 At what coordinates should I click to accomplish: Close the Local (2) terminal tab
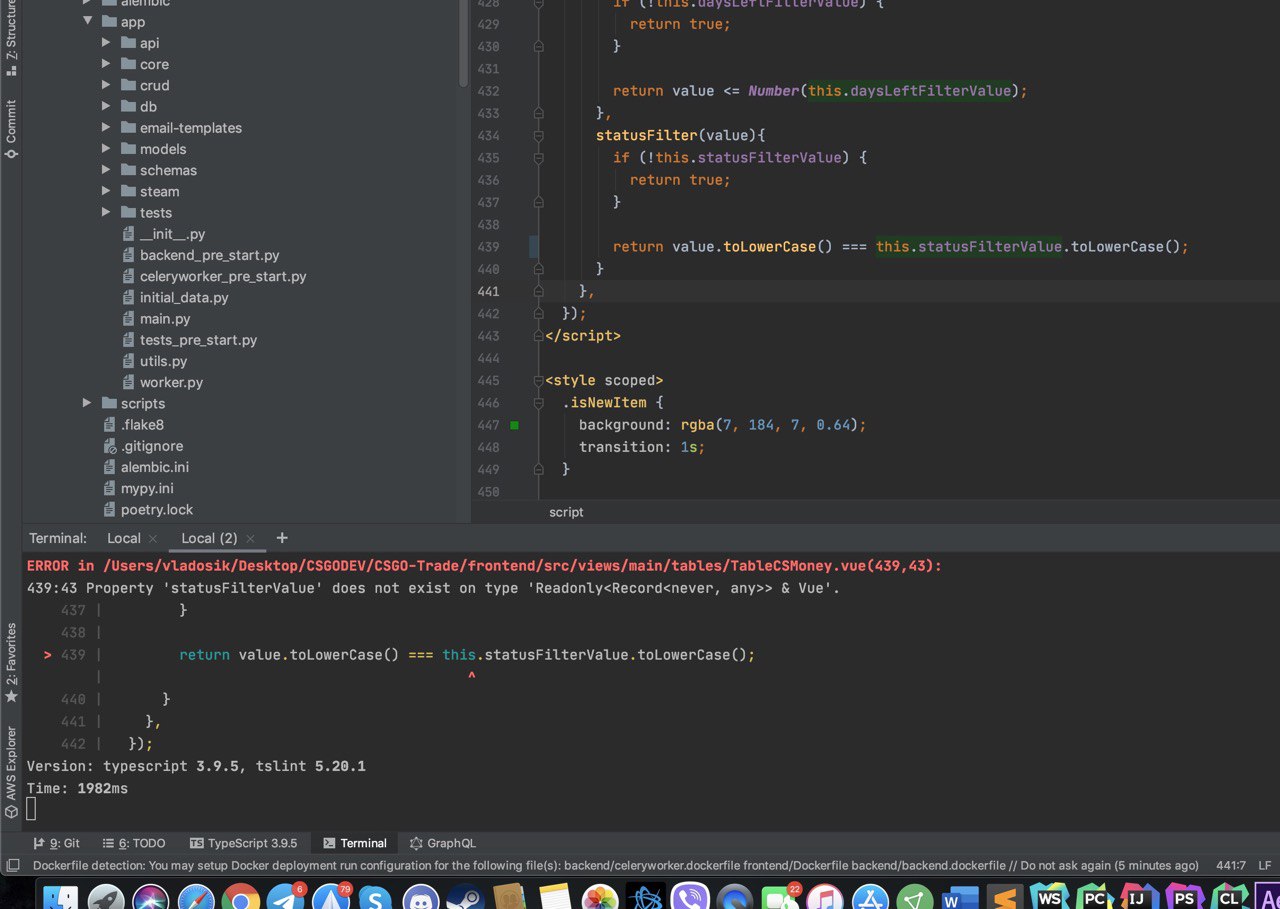(250, 539)
